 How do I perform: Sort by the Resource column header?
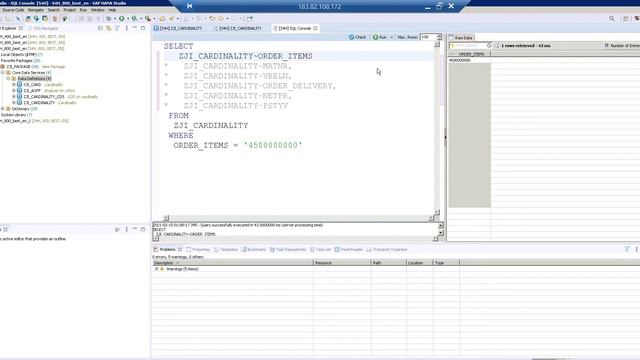tap(342, 263)
